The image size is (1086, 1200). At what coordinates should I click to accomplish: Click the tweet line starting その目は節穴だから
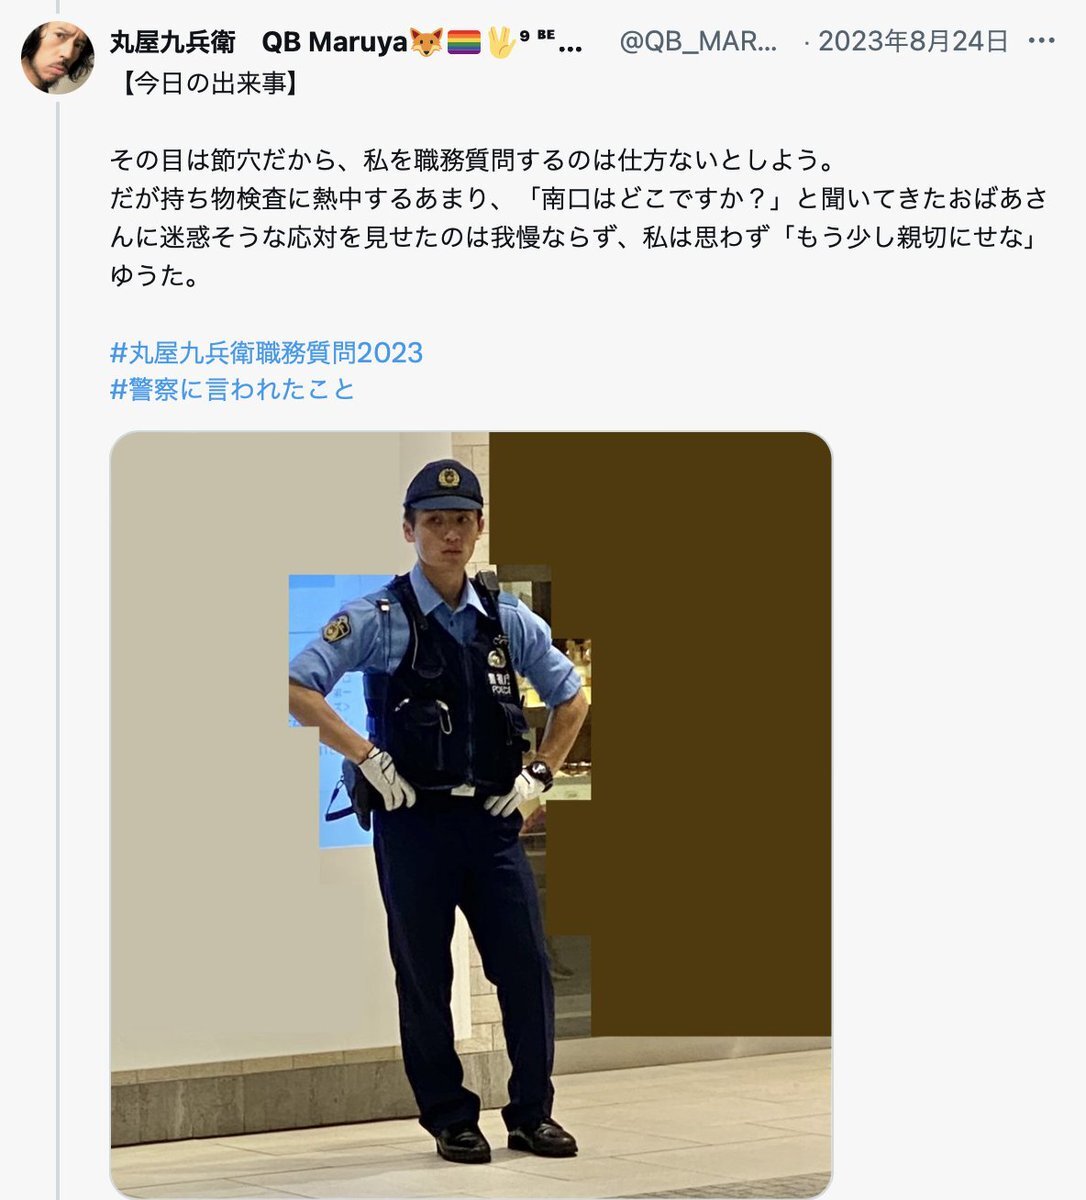[471, 161]
